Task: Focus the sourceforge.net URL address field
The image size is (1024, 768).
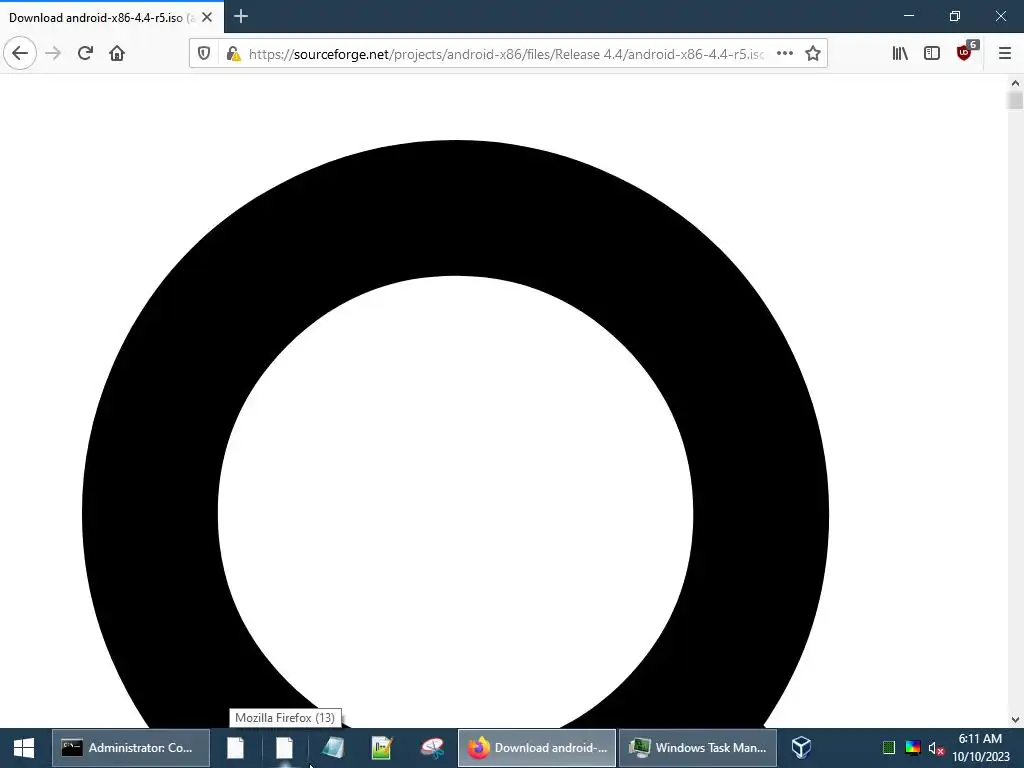Action: coord(506,54)
